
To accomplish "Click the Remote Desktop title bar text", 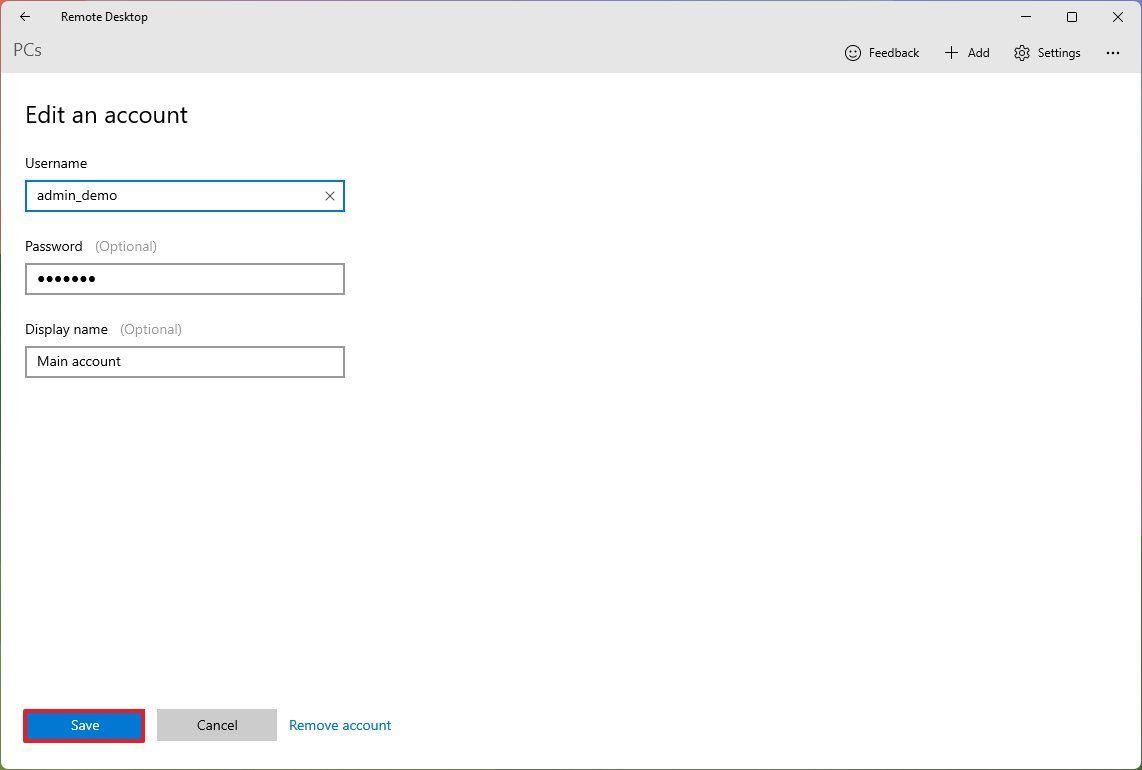I will [x=104, y=16].
